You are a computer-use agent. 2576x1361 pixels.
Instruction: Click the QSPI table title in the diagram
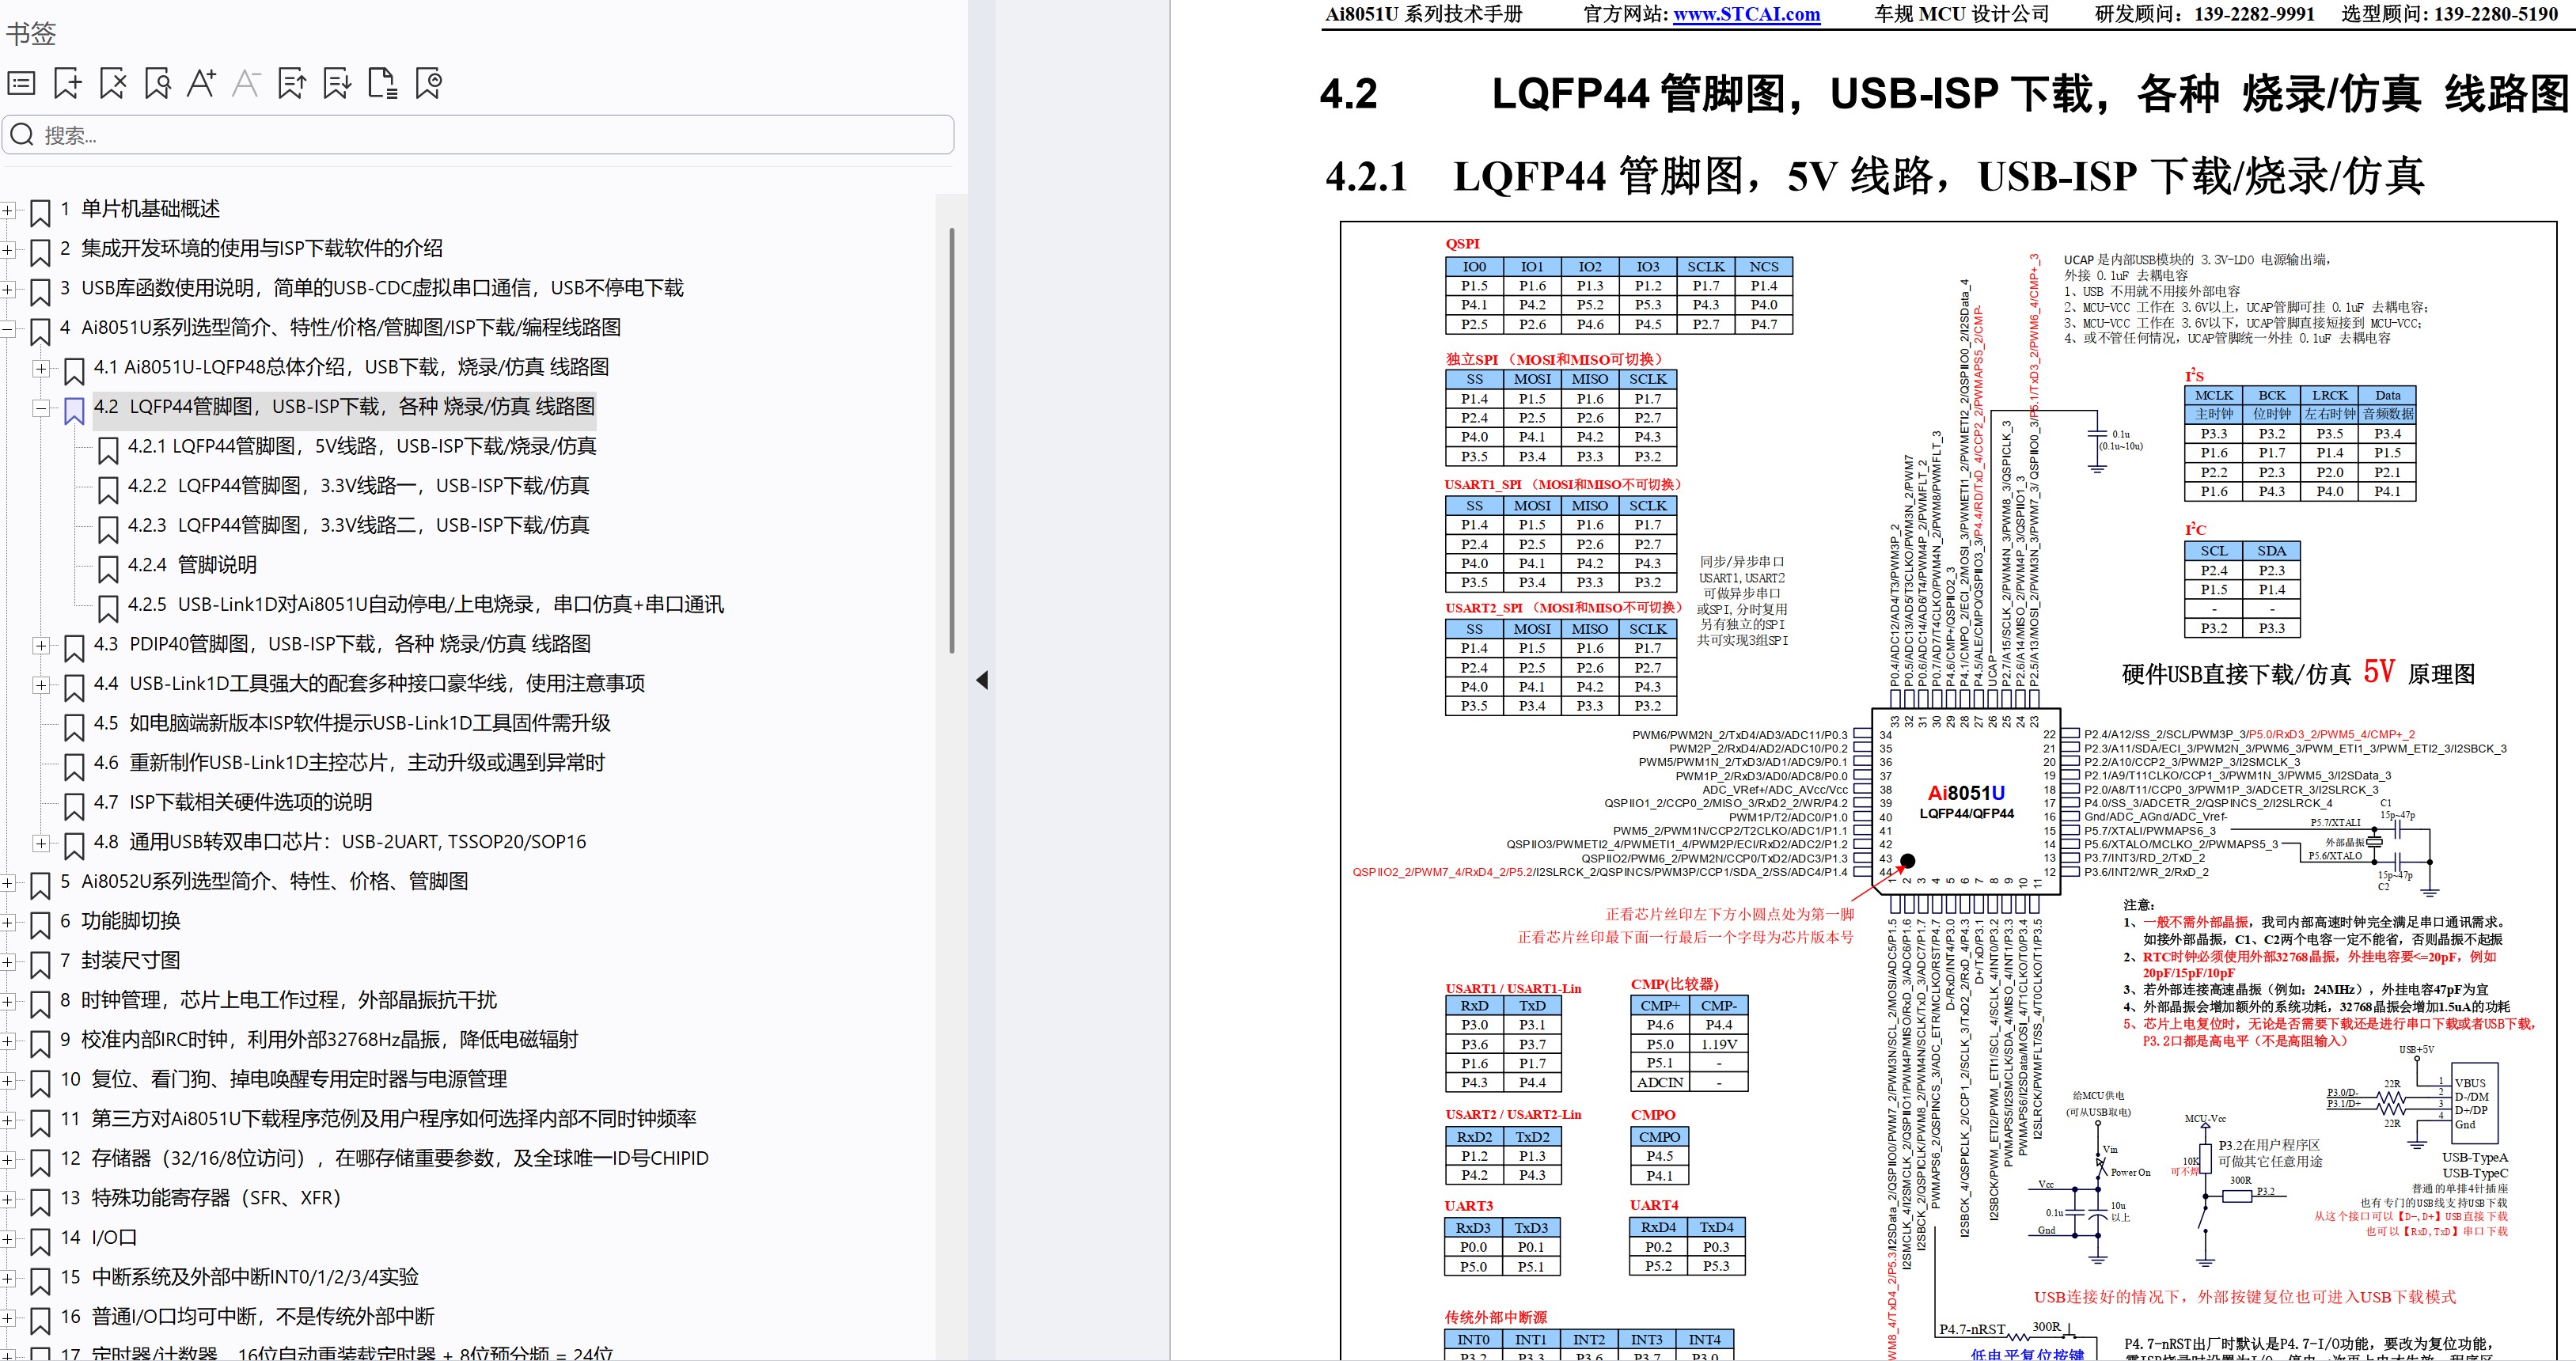[x=1462, y=244]
